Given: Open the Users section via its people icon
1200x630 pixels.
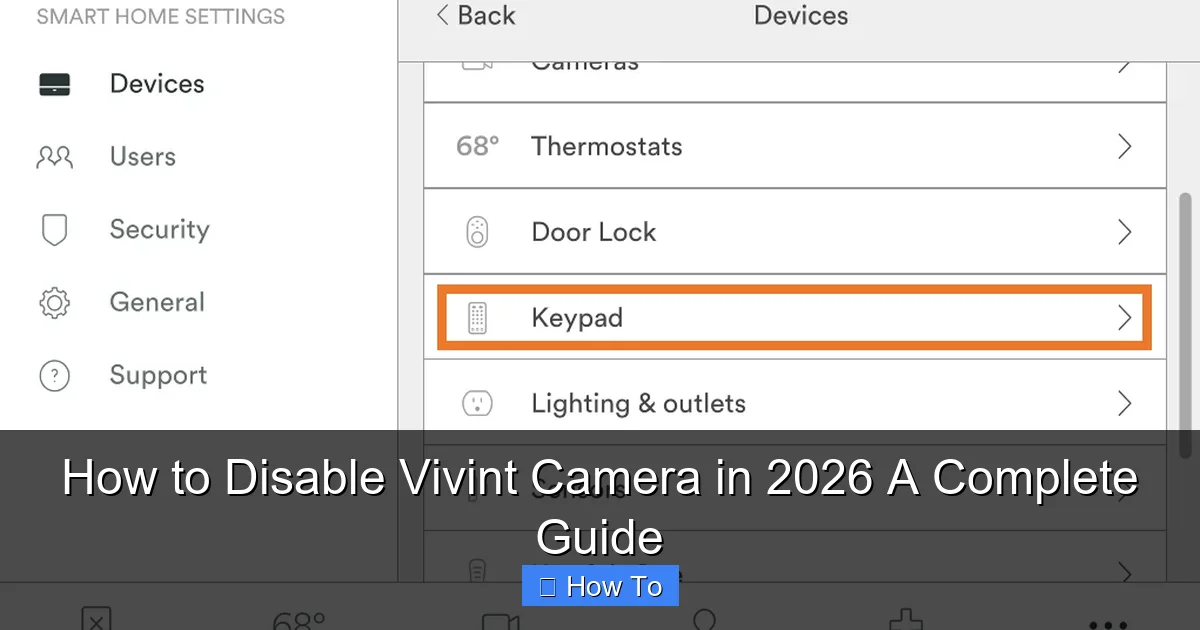Looking at the screenshot, I should [x=53, y=157].
